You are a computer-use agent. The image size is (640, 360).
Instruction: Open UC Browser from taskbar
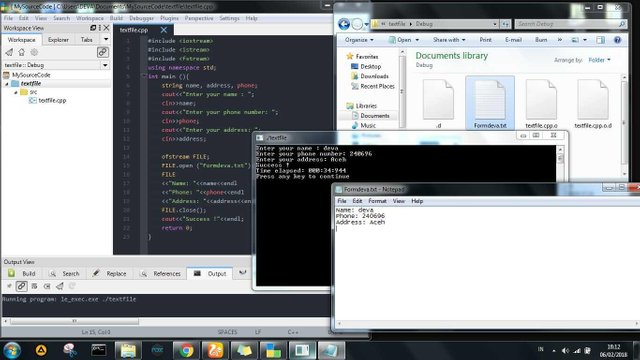[215, 350]
